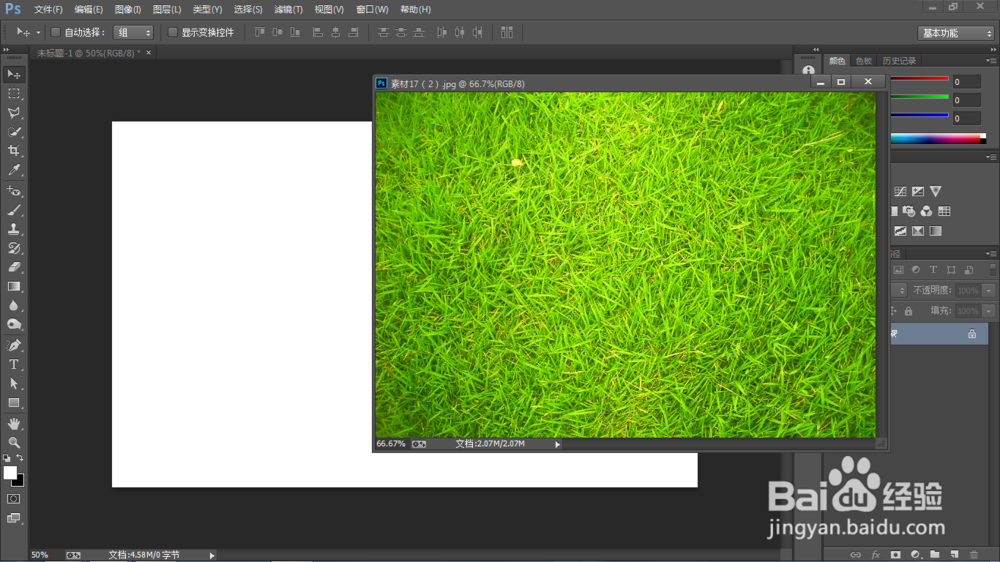Select the Rectangular Marquee tool

point(13,94)
